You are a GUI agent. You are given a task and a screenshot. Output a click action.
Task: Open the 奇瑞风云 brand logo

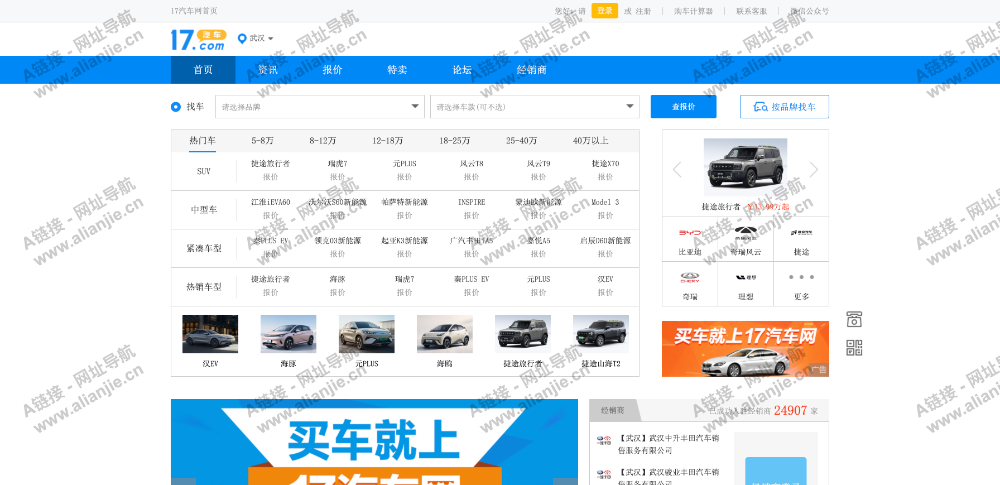tap(745, 232)
